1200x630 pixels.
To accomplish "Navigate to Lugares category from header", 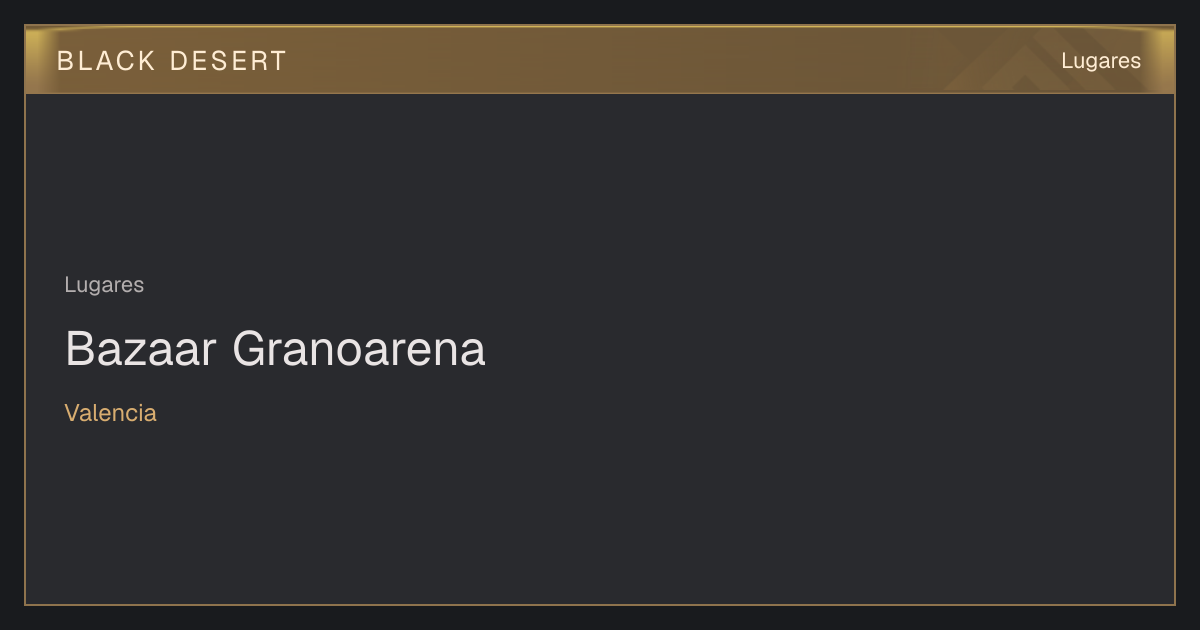I will (x=1101, y=61).
